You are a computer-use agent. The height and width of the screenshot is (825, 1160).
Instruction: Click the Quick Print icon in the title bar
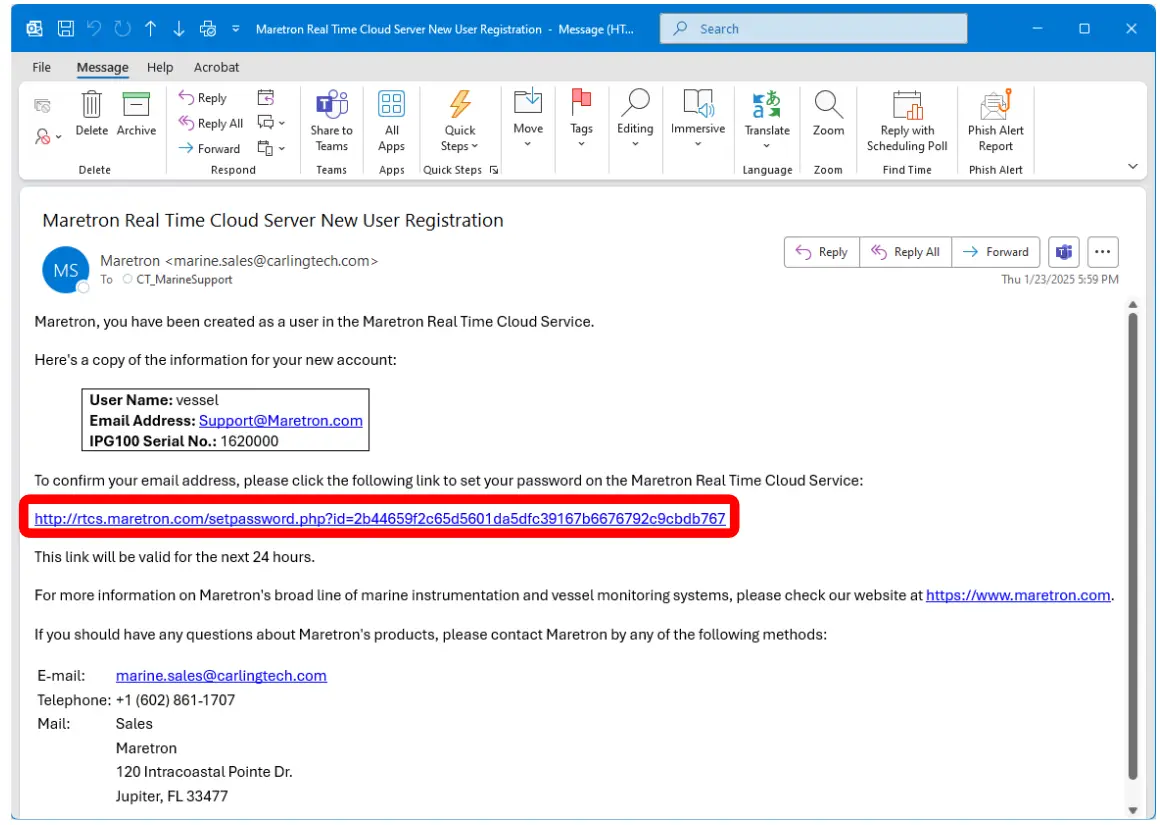[208, 29]
